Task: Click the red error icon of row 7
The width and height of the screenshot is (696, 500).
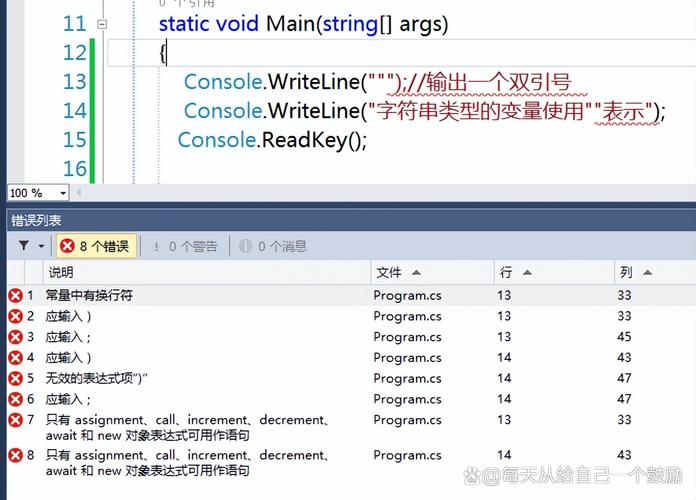Action: (16, 420)
